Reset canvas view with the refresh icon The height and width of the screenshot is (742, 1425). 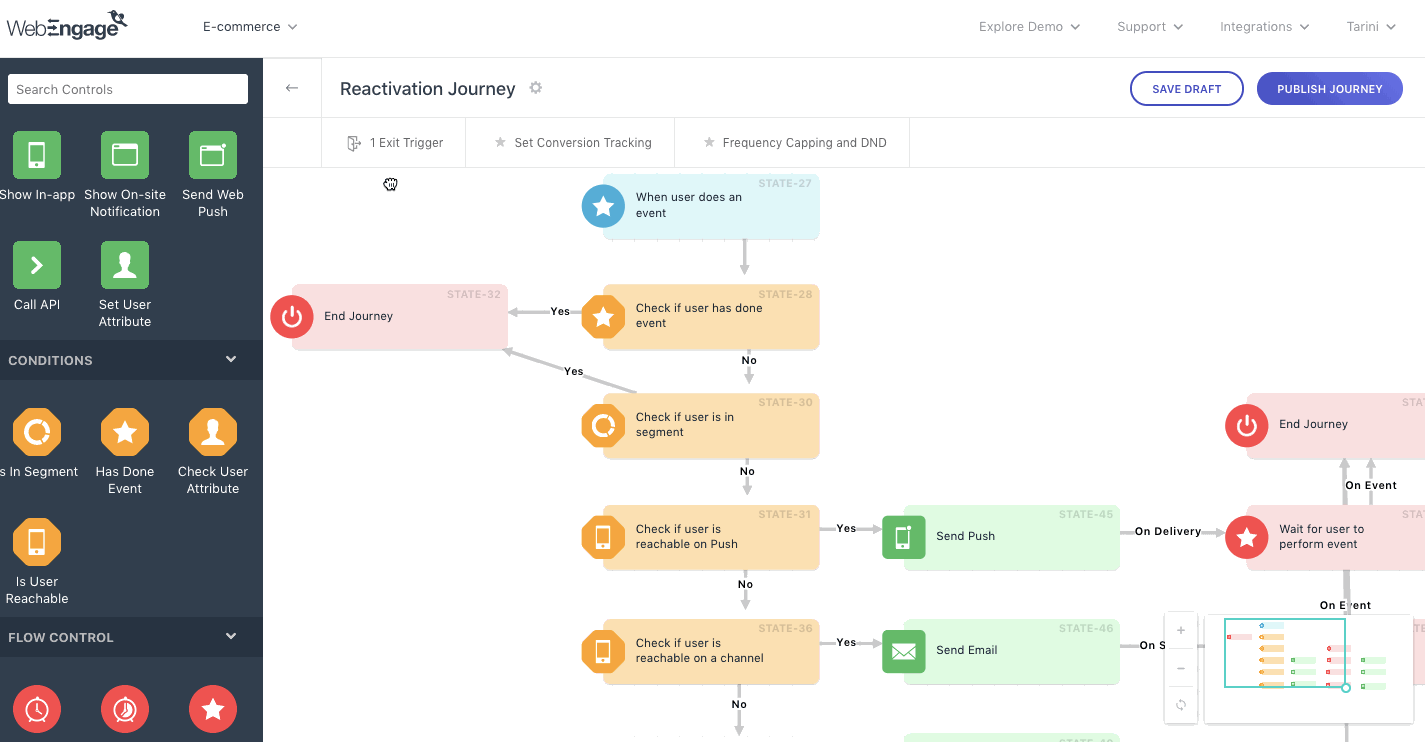pos(1181,705)
